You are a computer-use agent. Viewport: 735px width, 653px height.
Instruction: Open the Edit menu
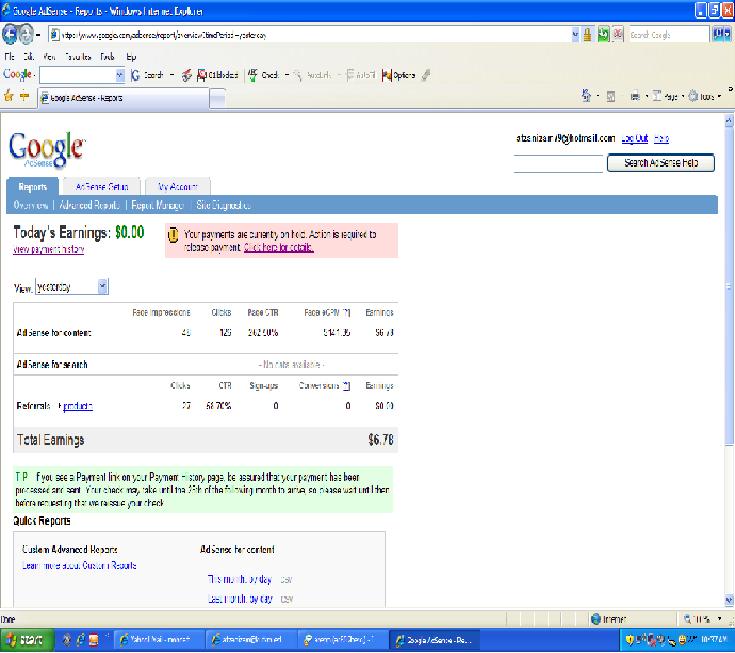pyautogui.click(x=29, y=57)
